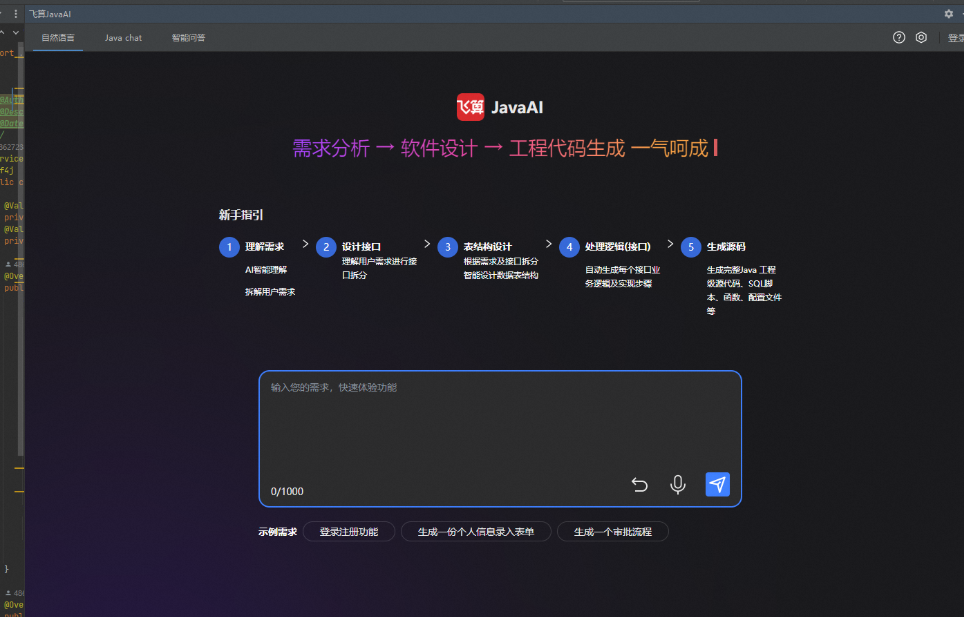The width and height of the screenshot is (964, 617).
Task: Click the 0/1000 character counter
Action: click(287, 491)
